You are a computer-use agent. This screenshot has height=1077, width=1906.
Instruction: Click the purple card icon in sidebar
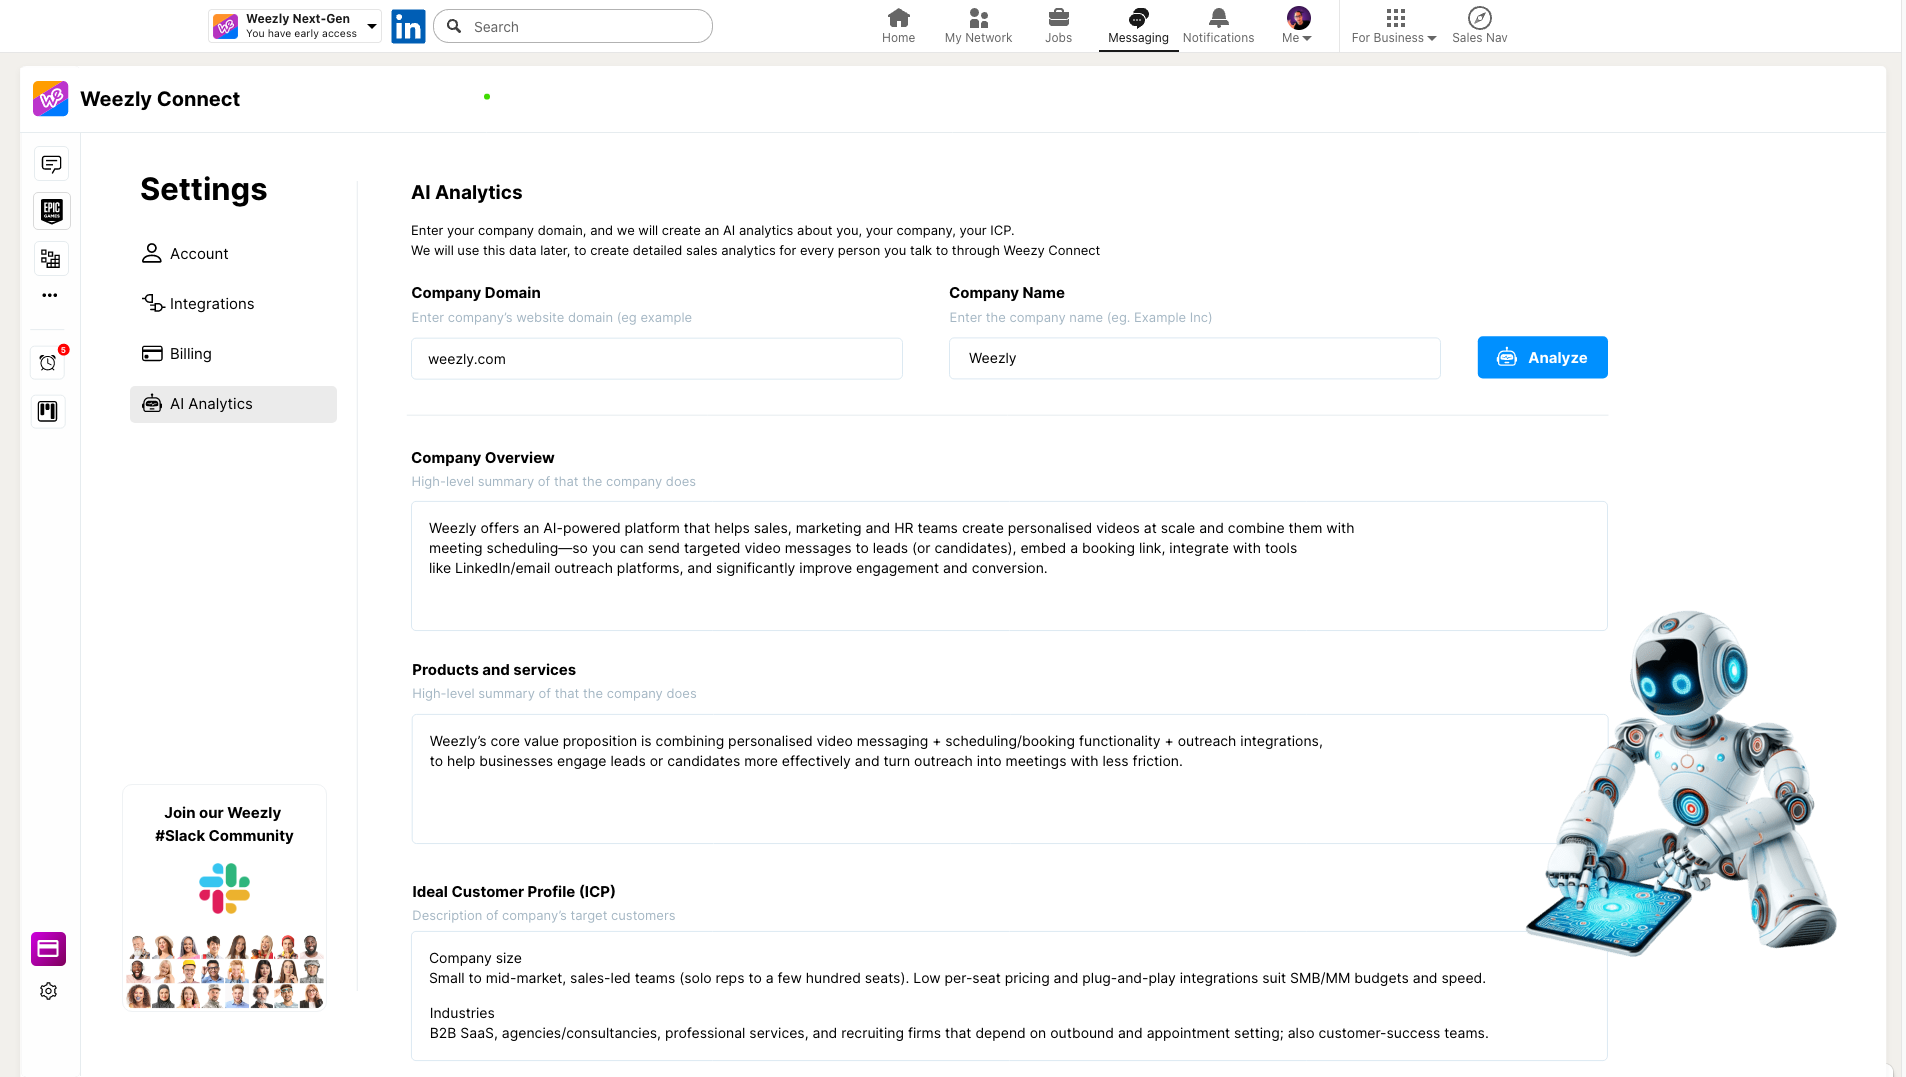[48, 949]
